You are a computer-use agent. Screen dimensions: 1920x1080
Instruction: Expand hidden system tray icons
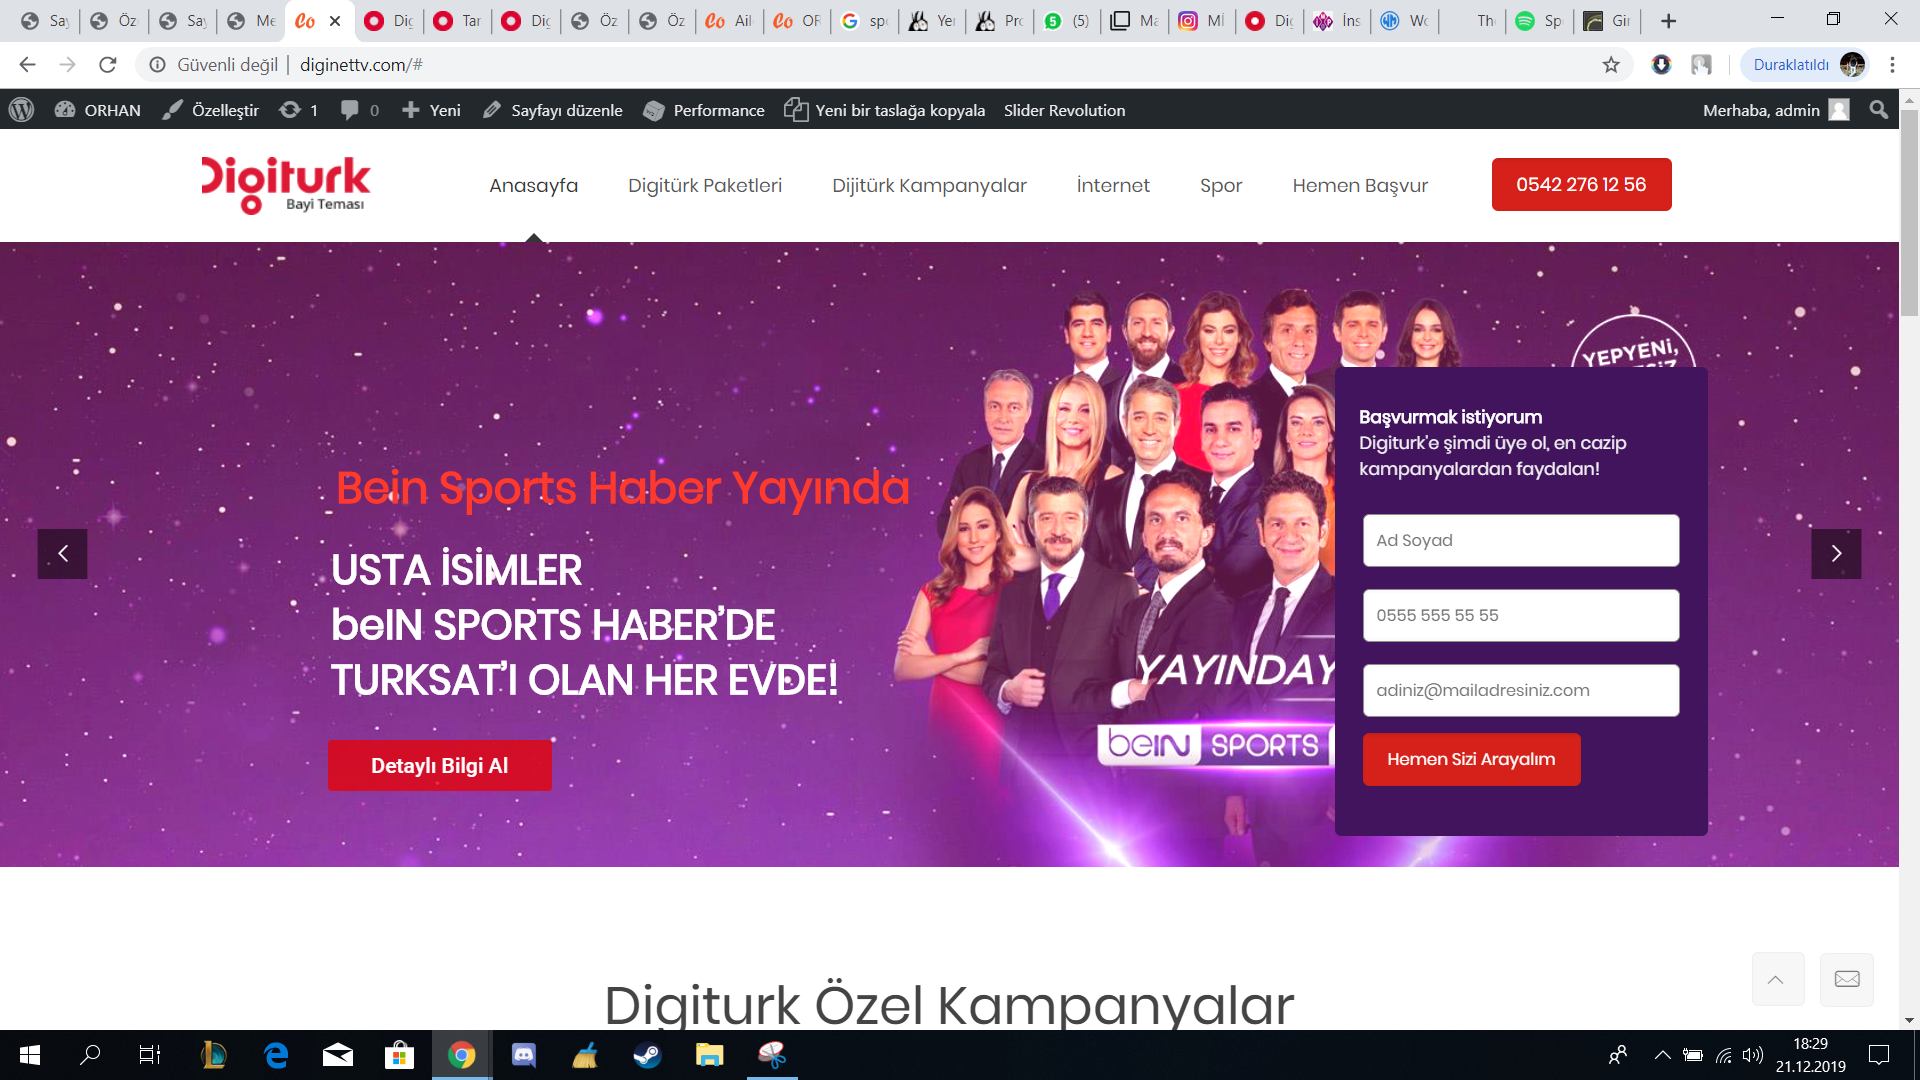pos(1662,1055)
